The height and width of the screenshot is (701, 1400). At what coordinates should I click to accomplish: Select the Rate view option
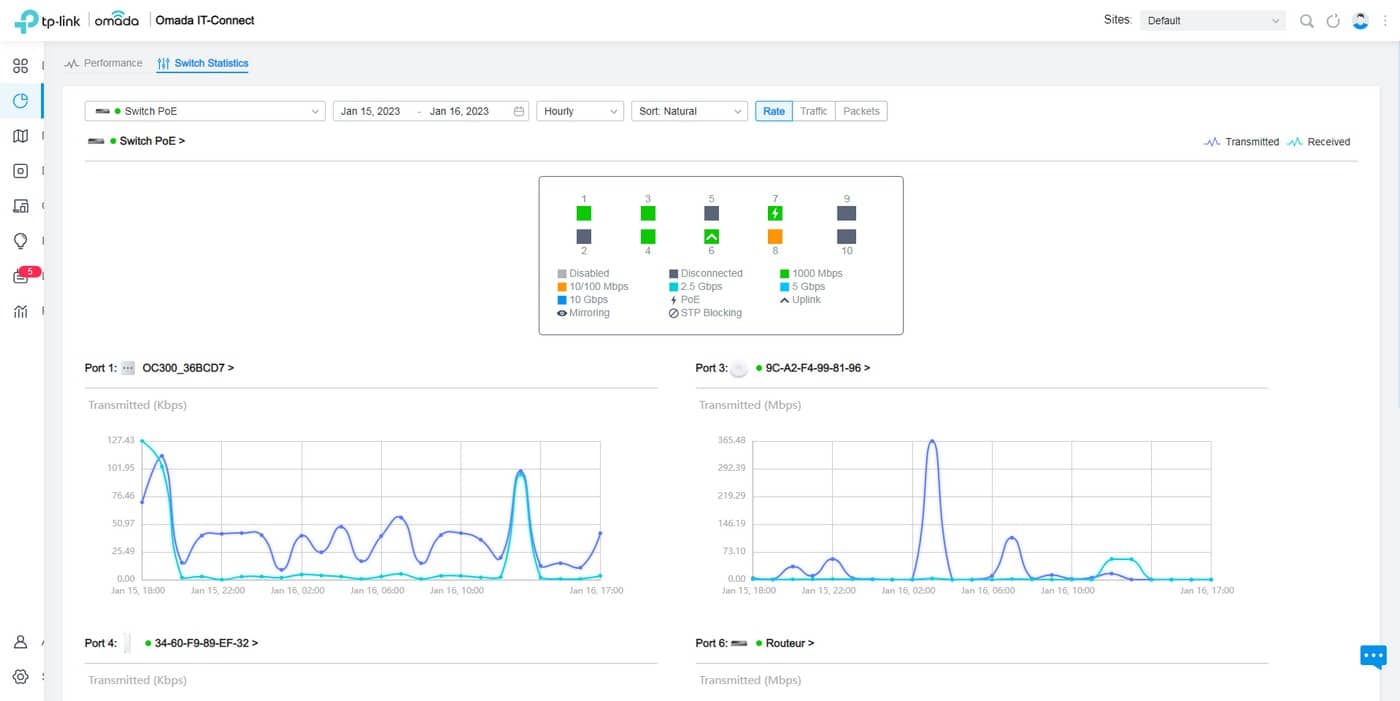point(774,111)
